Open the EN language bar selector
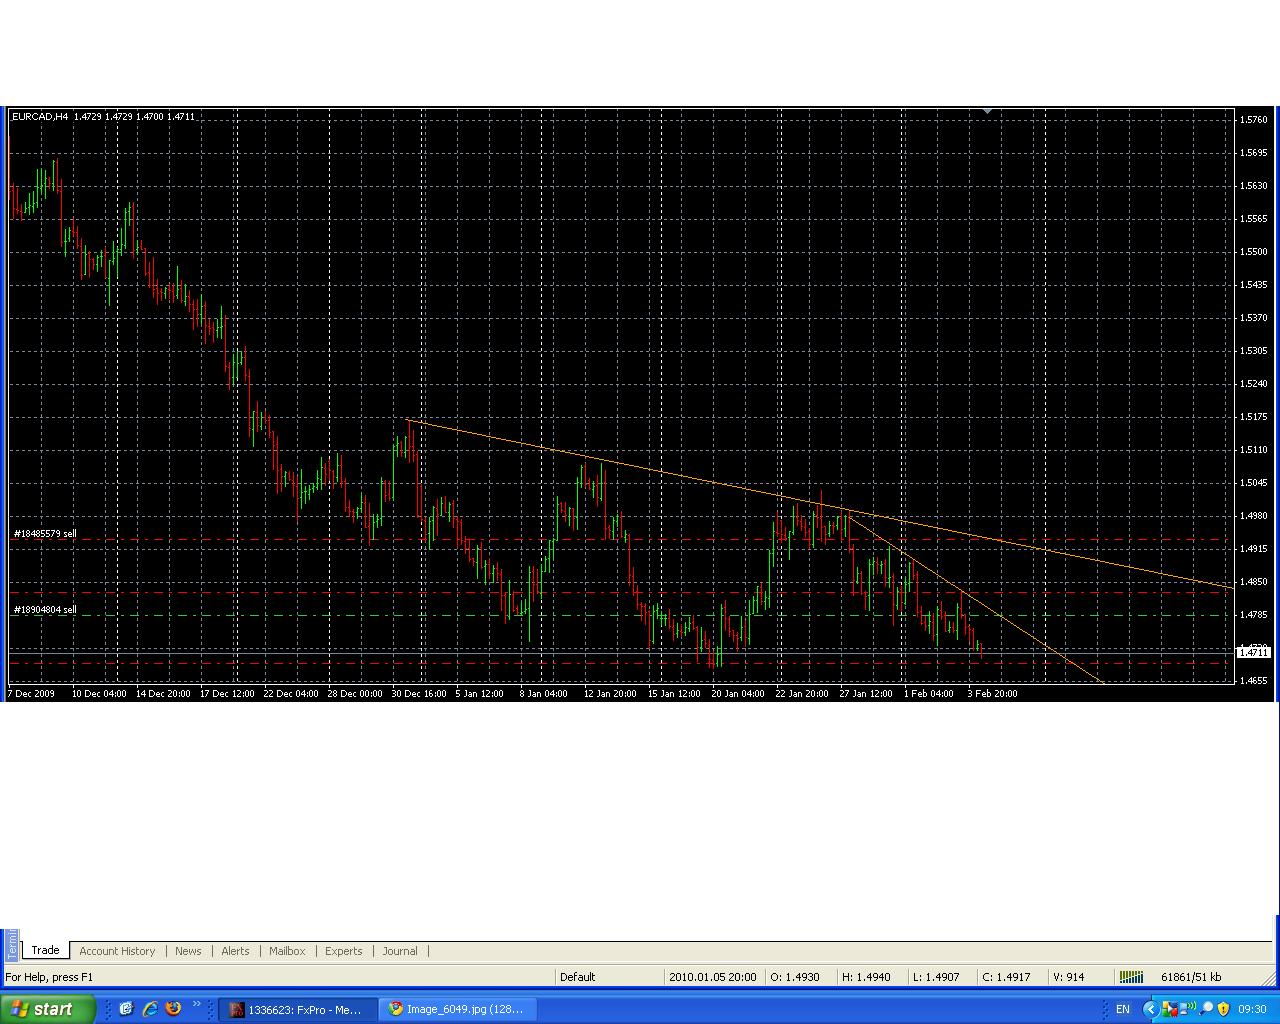The image size is (1280, 1024). 1122,1009
